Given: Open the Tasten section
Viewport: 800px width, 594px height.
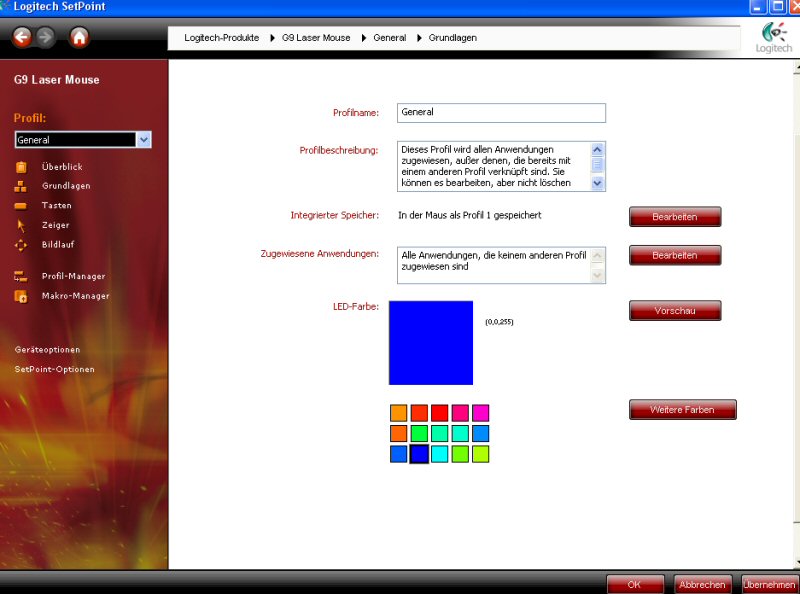Looking at the screenshot, I should click(57, 206).
